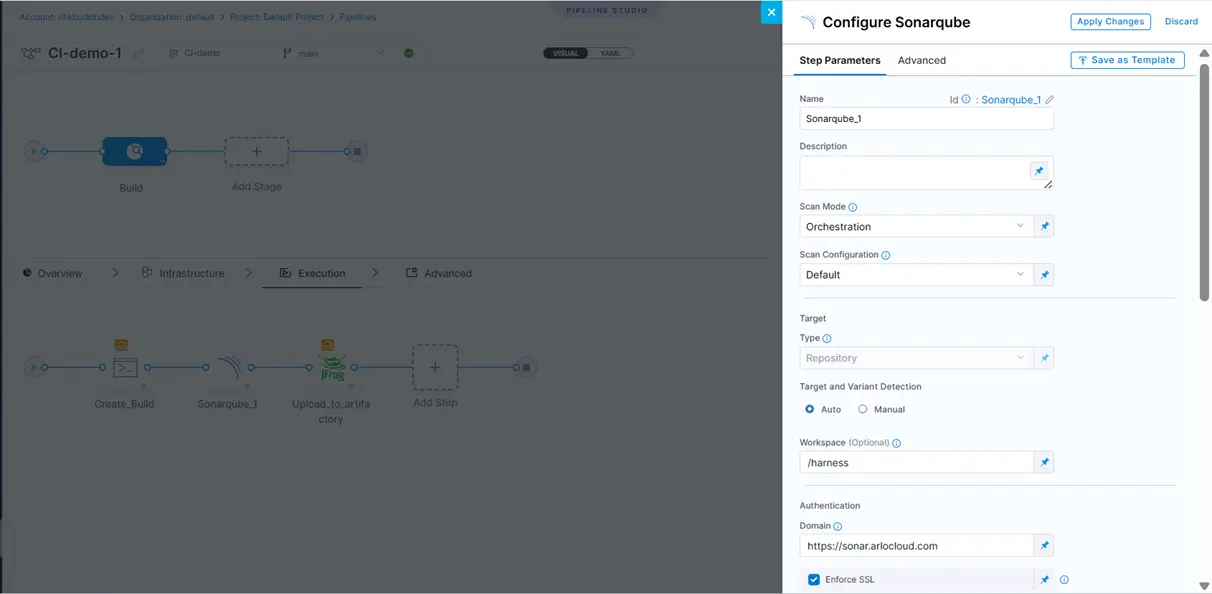1212x594 pixels.
Task: Click into the Description text area
Action: tap(914, 172)
